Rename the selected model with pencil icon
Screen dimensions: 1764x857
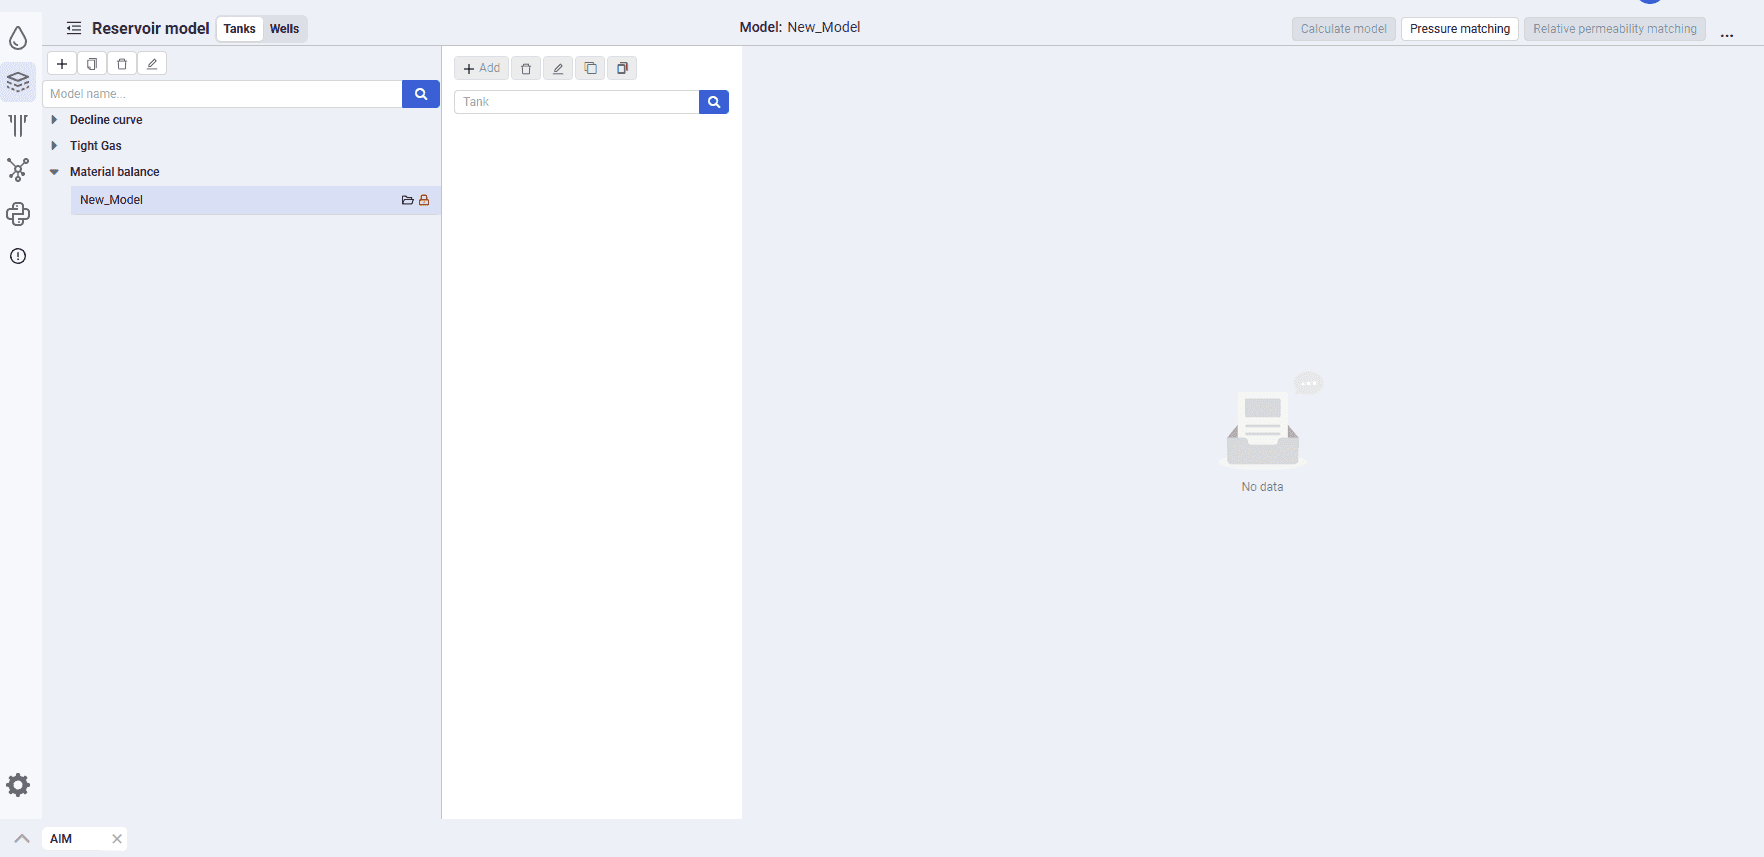[152, 64]
